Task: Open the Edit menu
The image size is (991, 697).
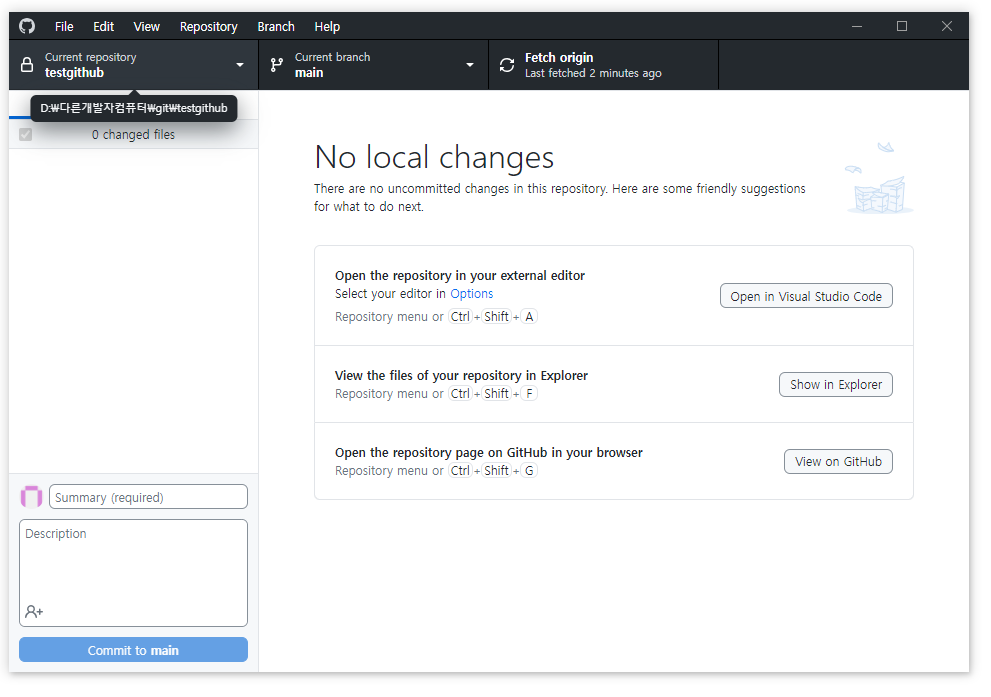Action: 104,27
